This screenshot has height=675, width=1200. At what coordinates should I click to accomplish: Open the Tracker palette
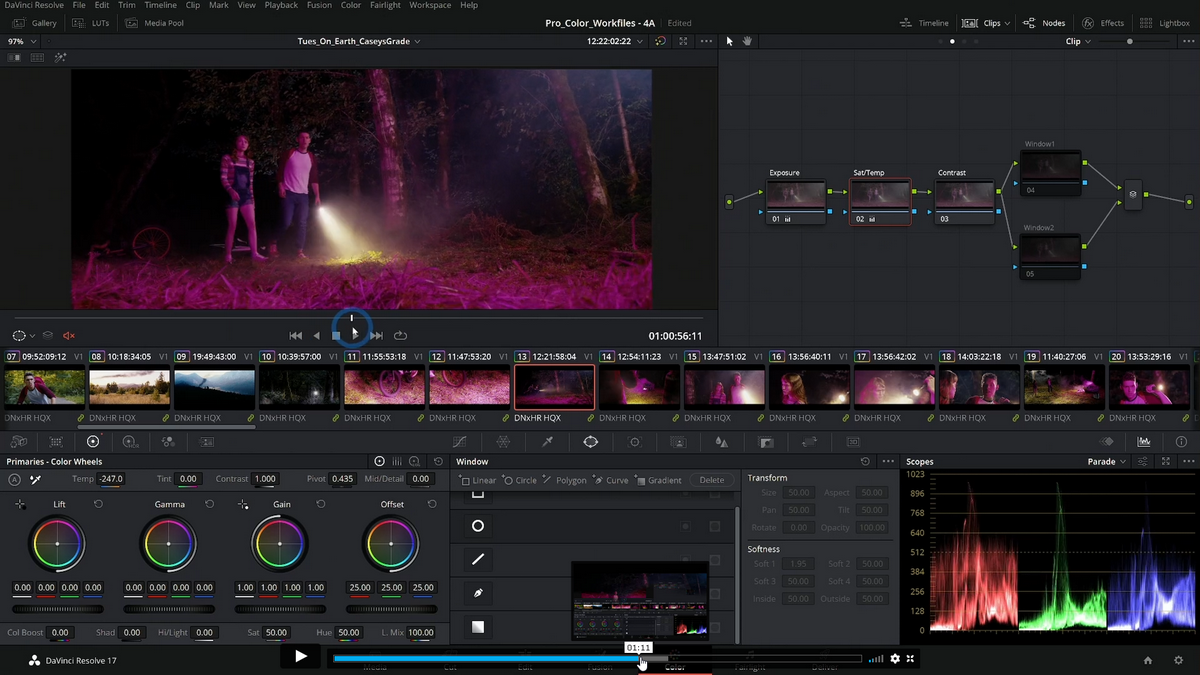coord(634,441)
